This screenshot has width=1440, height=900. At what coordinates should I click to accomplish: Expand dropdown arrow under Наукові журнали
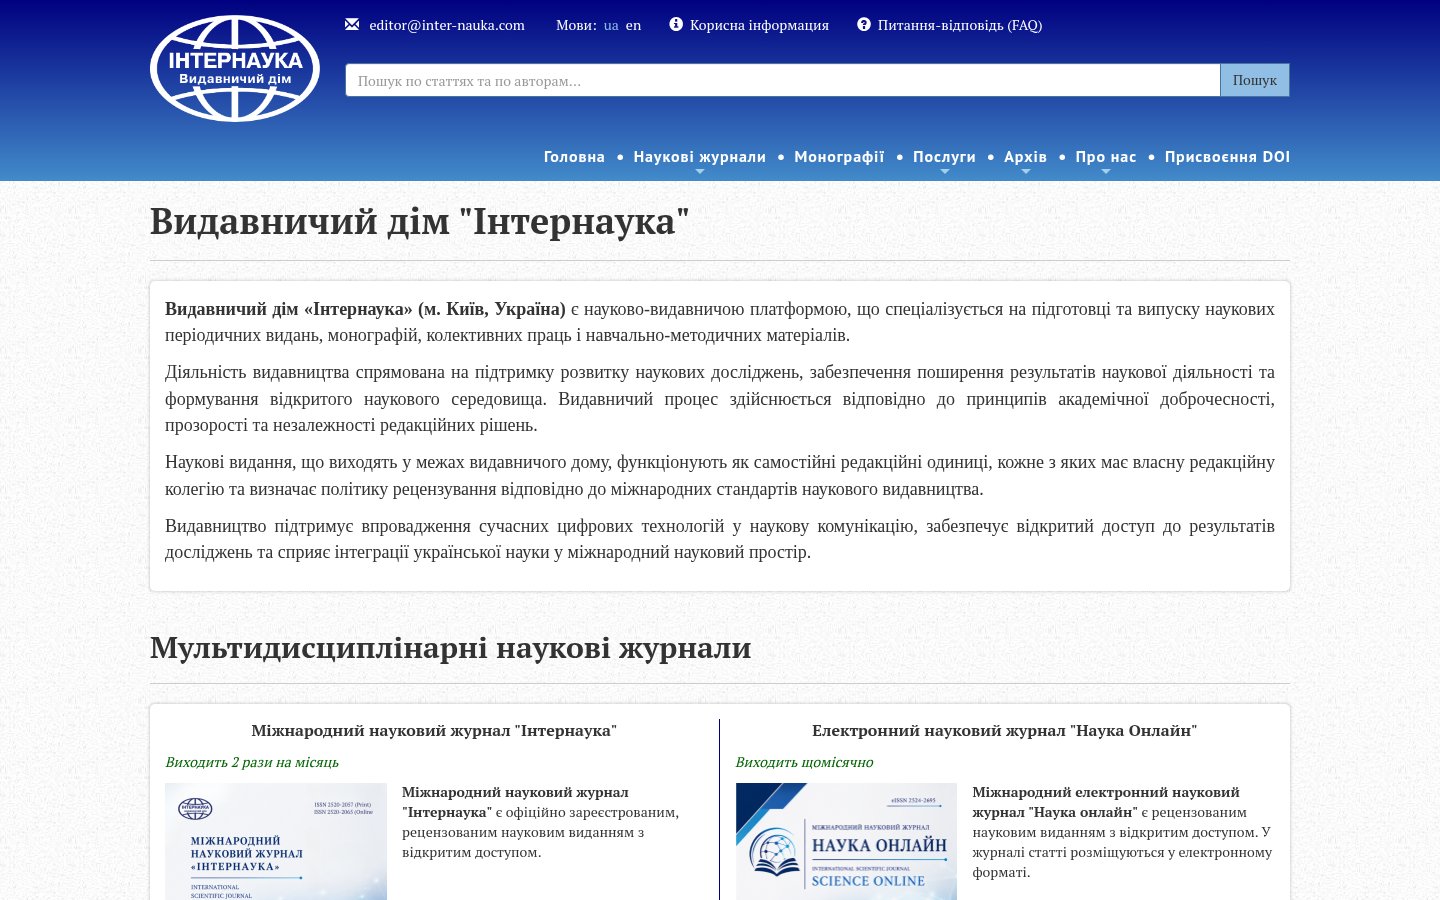(700, 172)
